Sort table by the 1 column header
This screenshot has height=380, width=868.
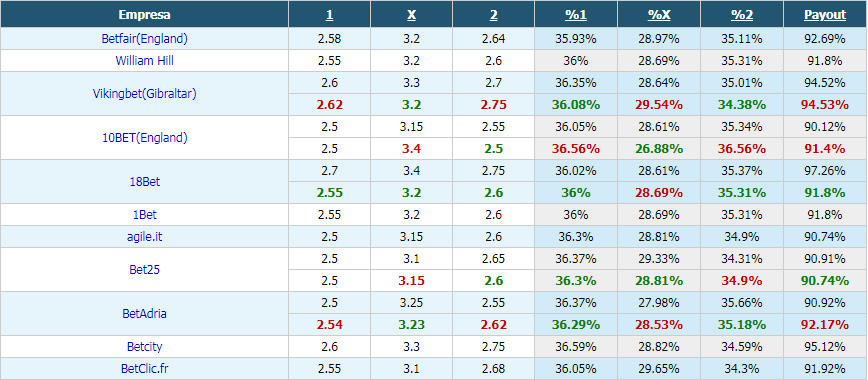click(x=329, y=15)
